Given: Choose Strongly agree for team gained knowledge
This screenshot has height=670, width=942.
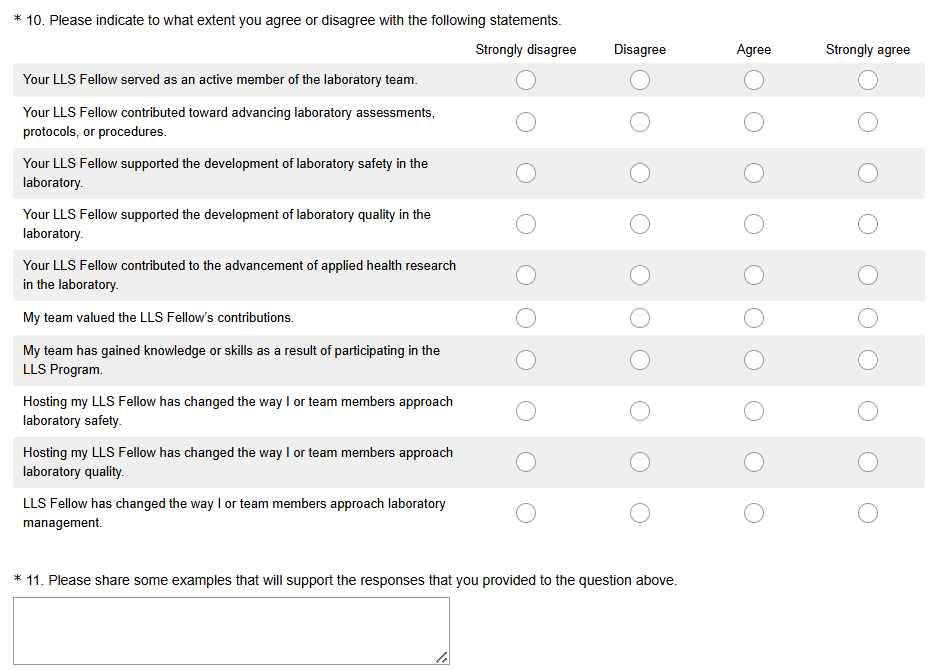Looking at the screenshot, I should pyautogui.click(x=868, y=360).
